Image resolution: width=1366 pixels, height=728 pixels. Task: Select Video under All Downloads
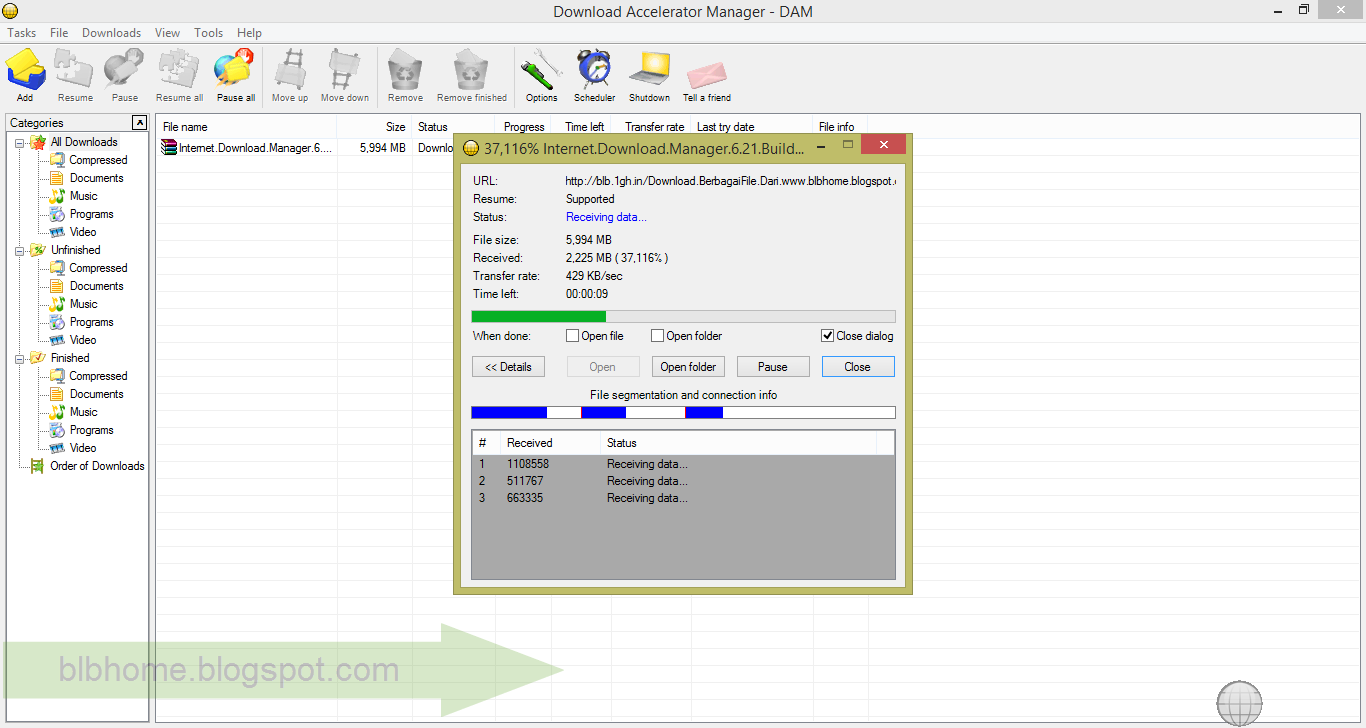click(x=83, y=232)
